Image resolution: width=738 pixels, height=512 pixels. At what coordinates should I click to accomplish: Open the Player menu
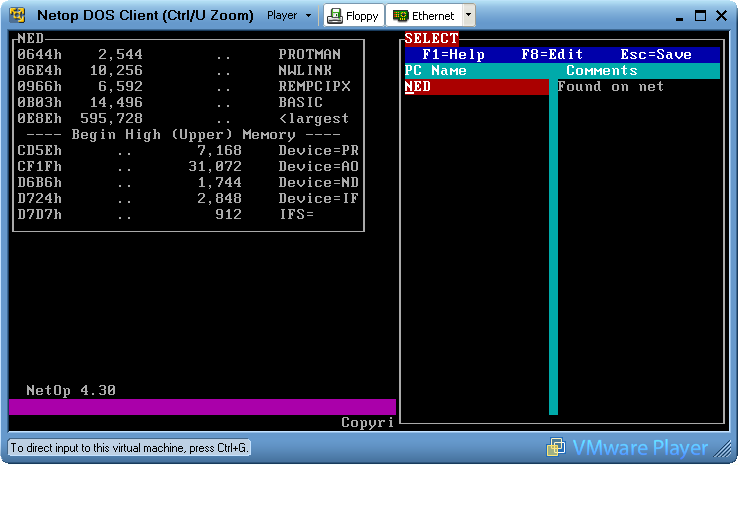pos(289,16)
